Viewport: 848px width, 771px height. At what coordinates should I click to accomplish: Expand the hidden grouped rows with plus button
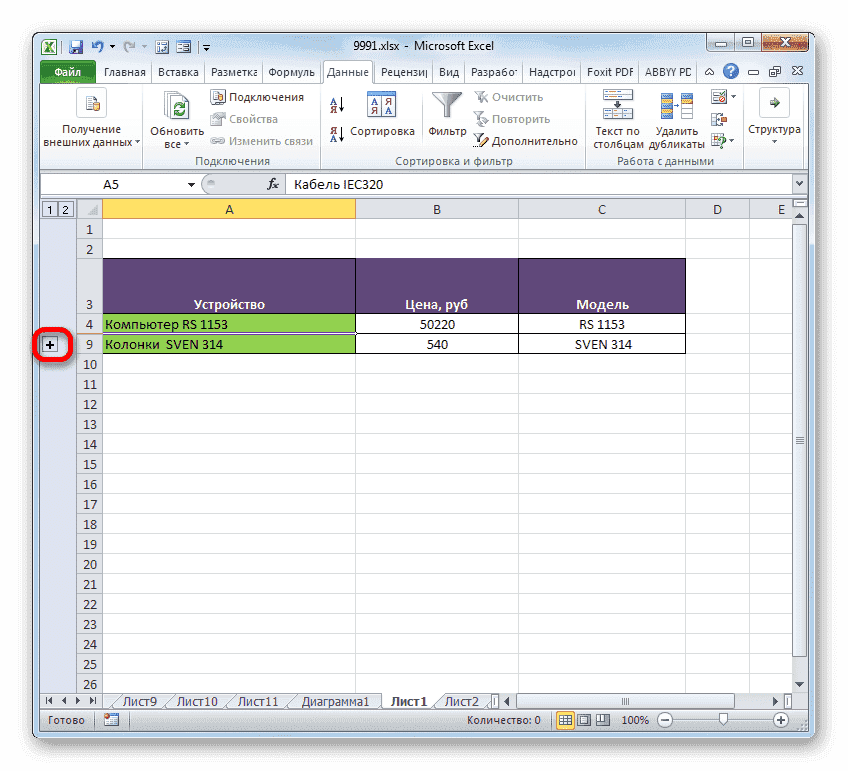[50, 344]
